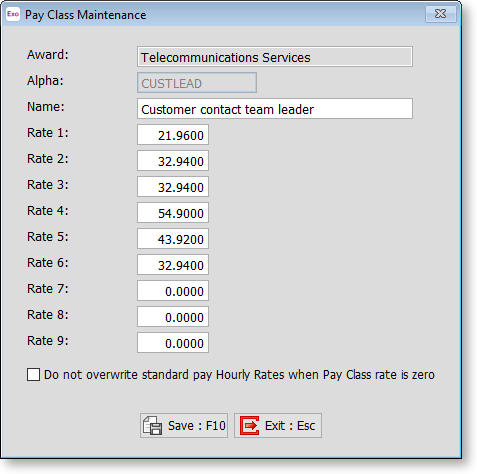Enable 'Do not overwrite standard pay Hourly Rates' checkbox
Screen dimensions: 477x474
pyautogui.click(x=33, y=374)
